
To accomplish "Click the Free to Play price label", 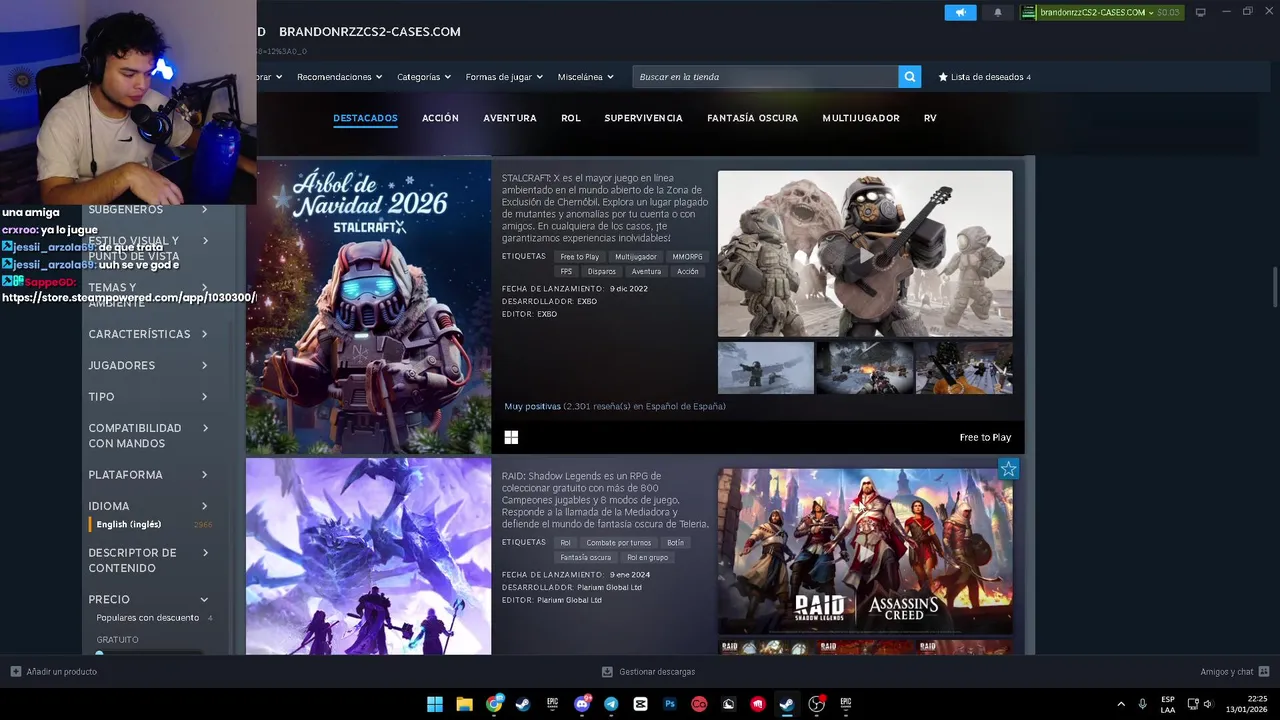I will point(985,437).
